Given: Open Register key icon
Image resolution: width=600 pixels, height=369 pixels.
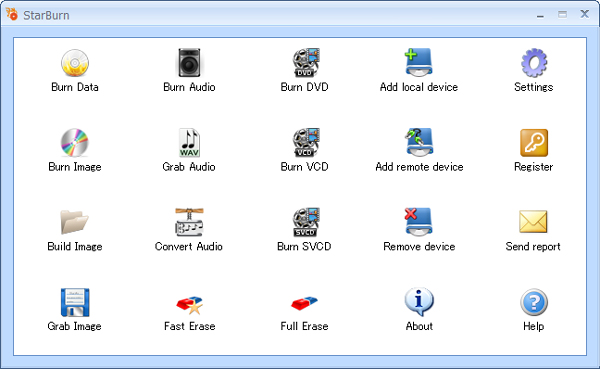Looking at the screenshot, I should coord(534,143).
